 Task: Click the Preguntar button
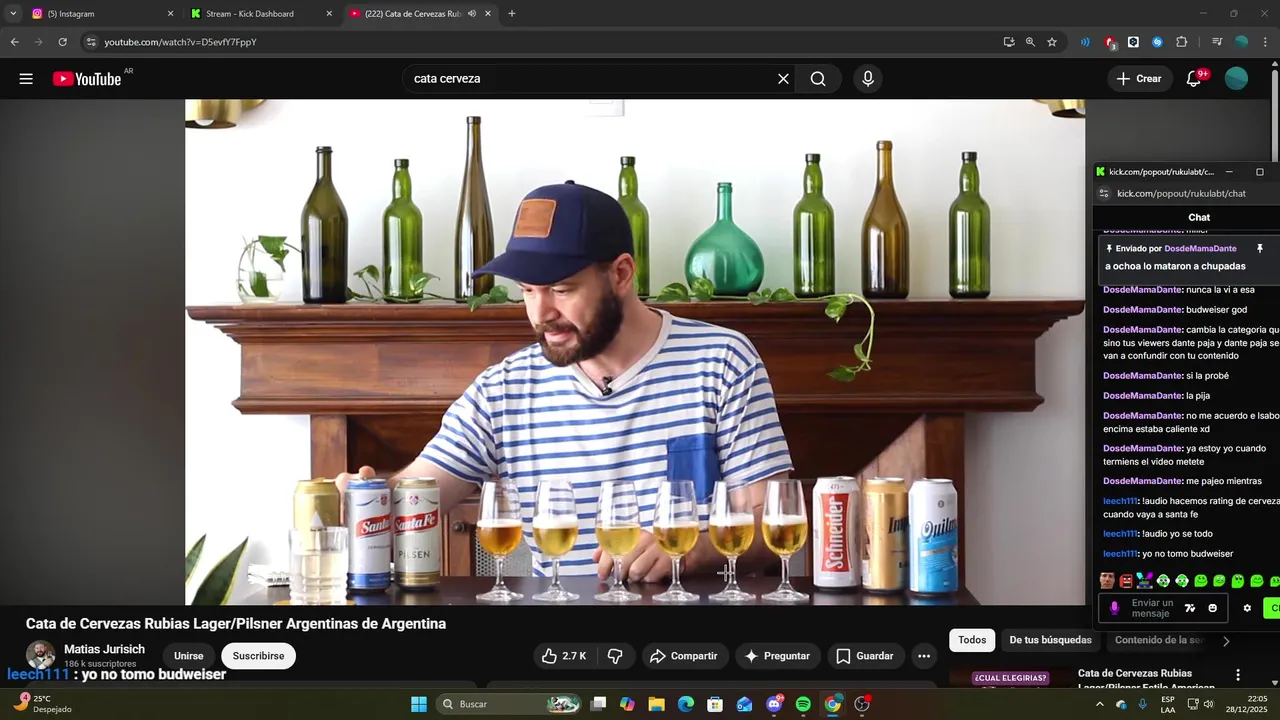[777, 656]
